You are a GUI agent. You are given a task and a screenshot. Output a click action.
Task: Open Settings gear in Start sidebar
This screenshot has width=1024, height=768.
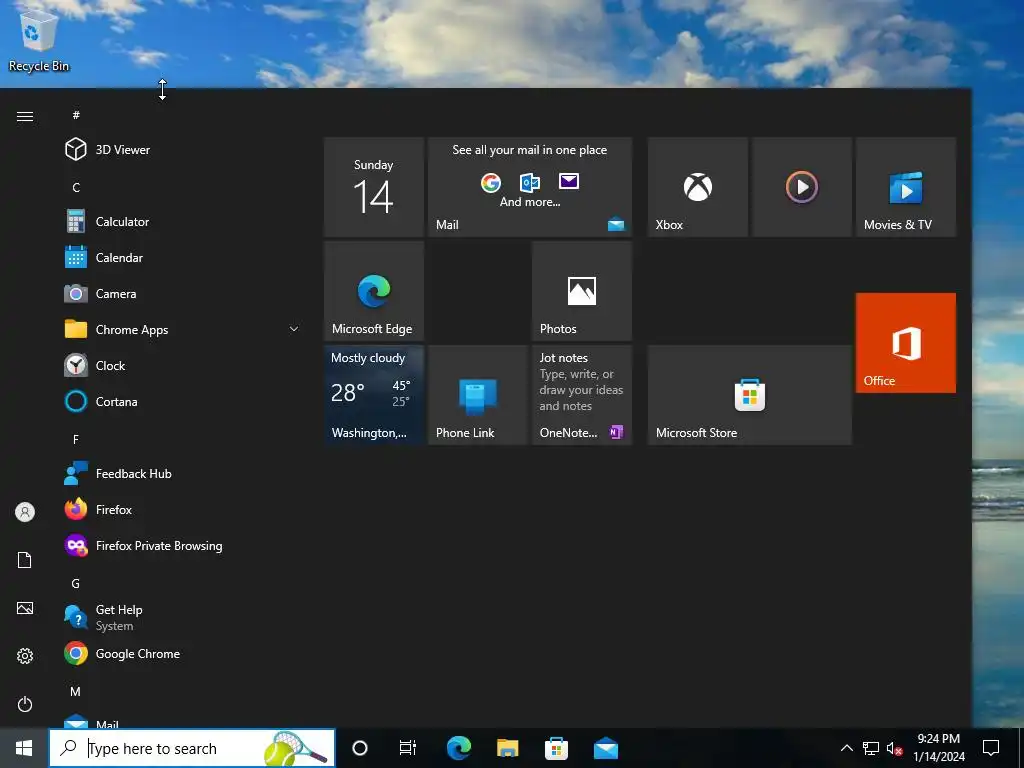point(25,656)
